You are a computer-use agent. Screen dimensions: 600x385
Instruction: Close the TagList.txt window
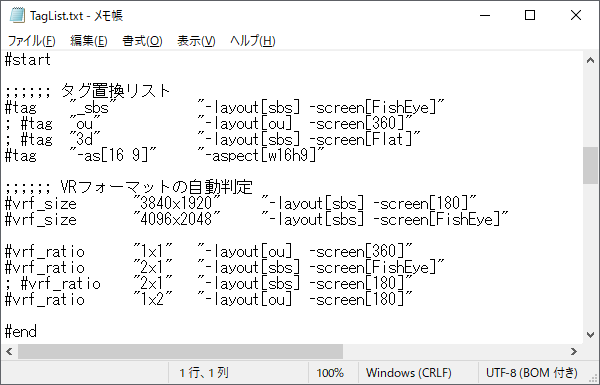point(576,15)
